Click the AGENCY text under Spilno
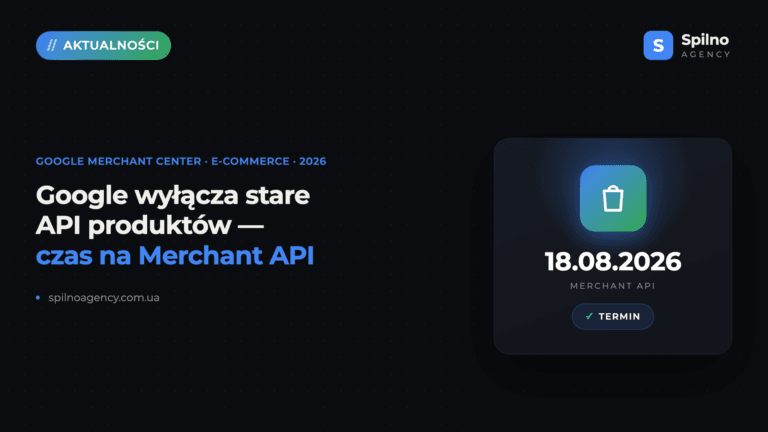This screenshot has height=432, width=768. 705,54
